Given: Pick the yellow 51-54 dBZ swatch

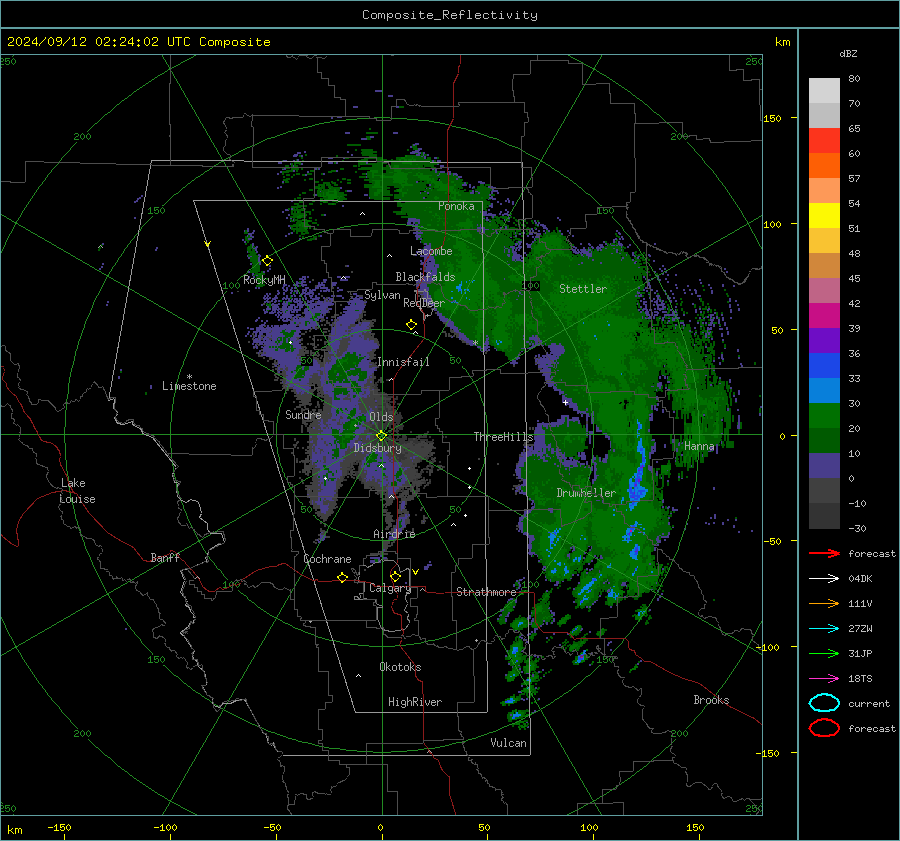Looking at the screenshot, I should coord(824,215).
